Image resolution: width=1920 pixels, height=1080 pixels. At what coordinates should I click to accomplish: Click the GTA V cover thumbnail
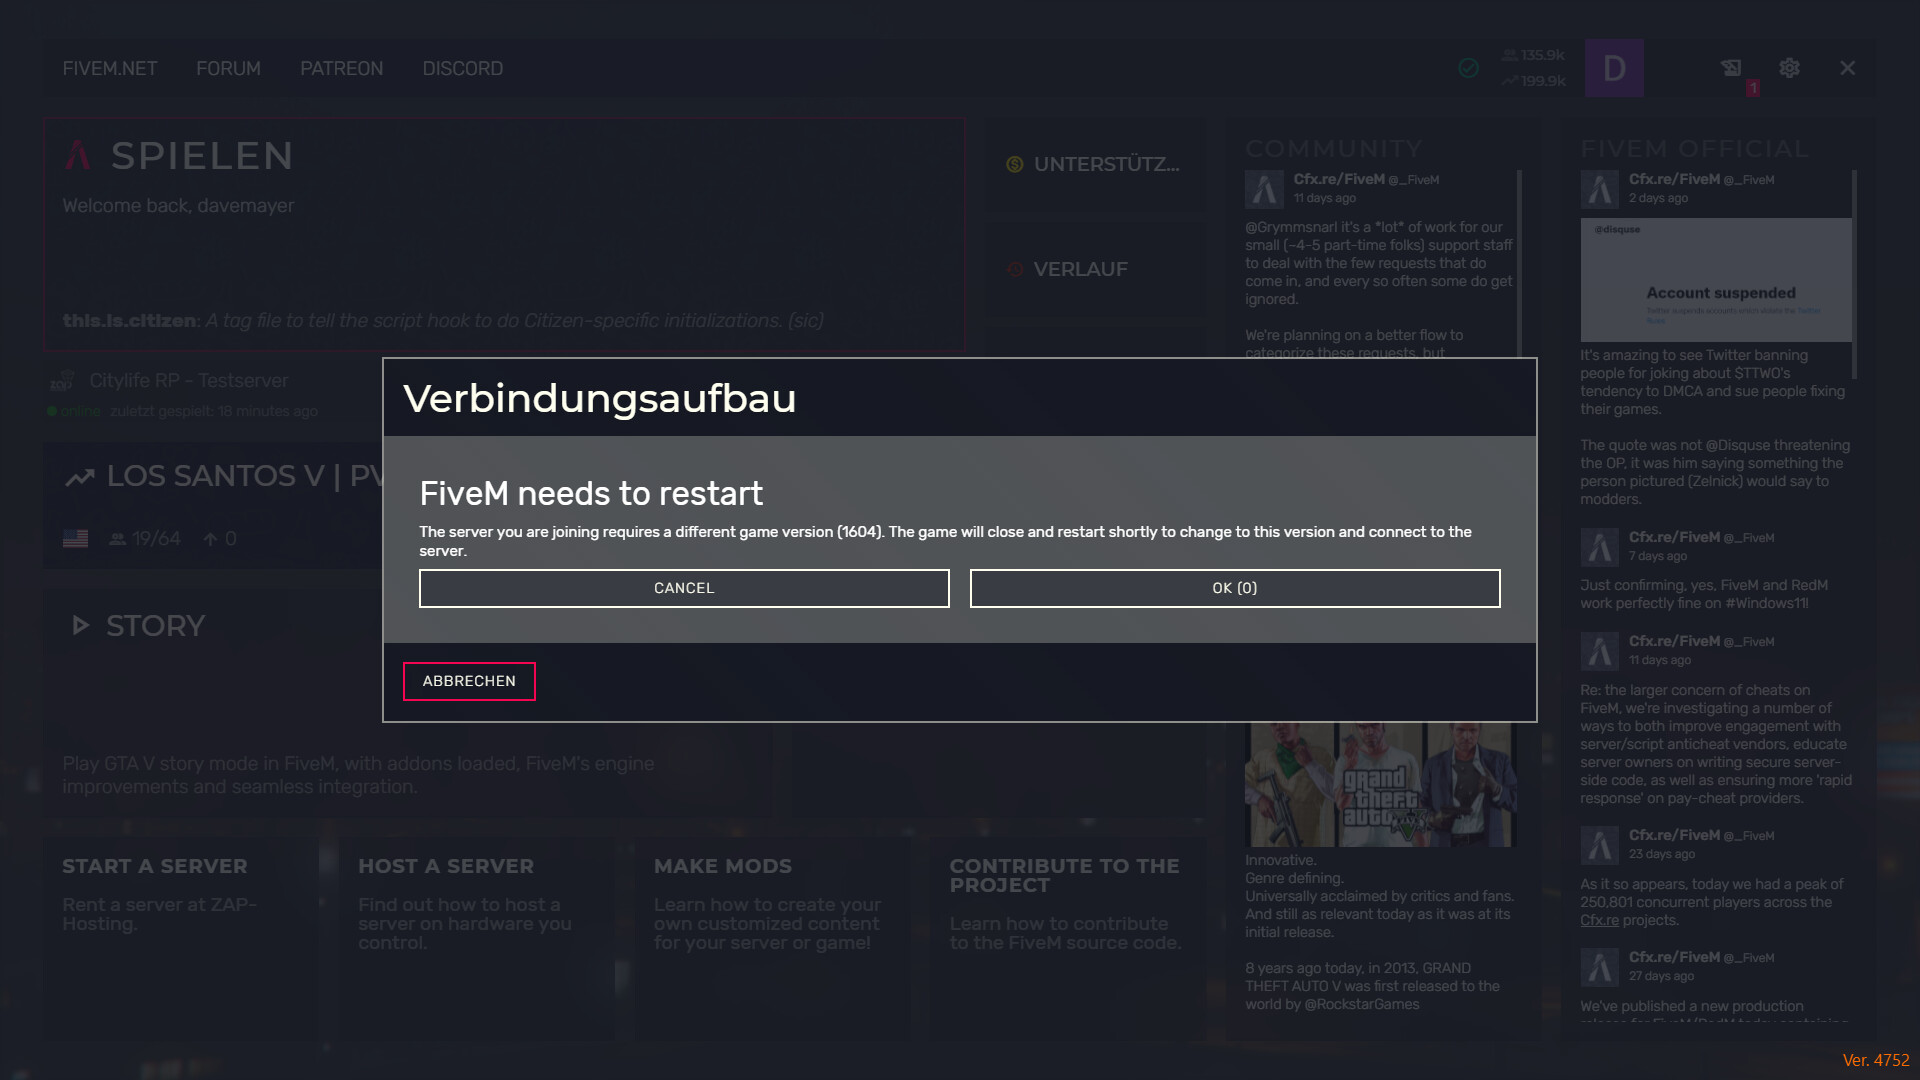pos(1380,785)
